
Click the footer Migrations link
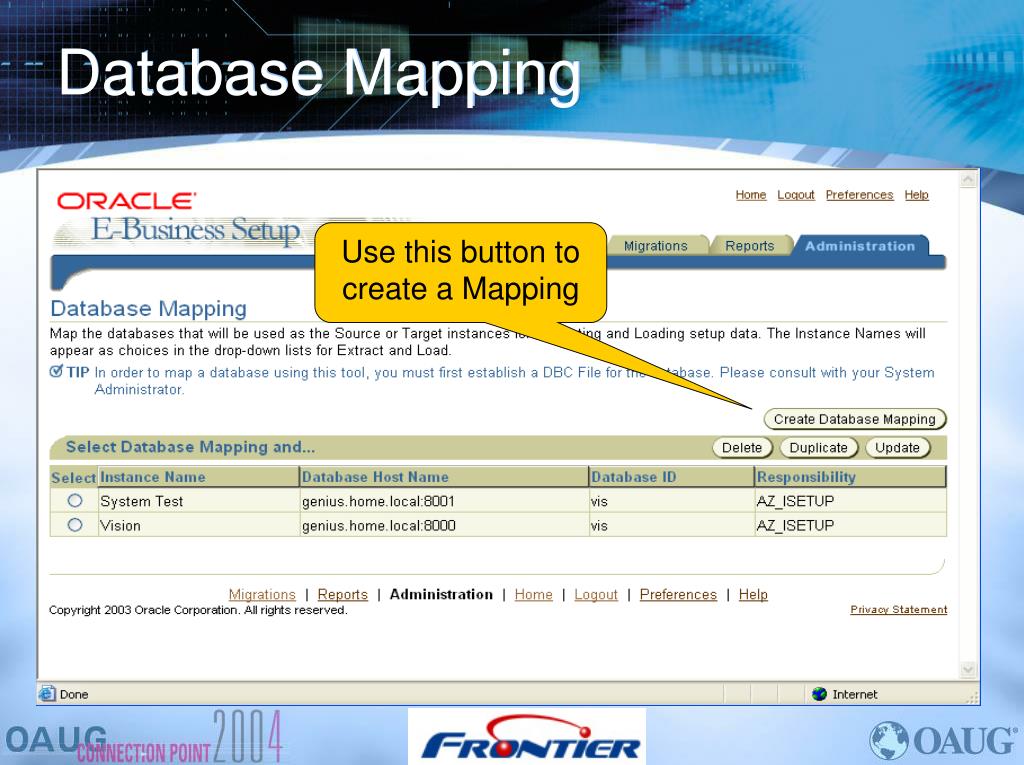click(x=262, y=594)
